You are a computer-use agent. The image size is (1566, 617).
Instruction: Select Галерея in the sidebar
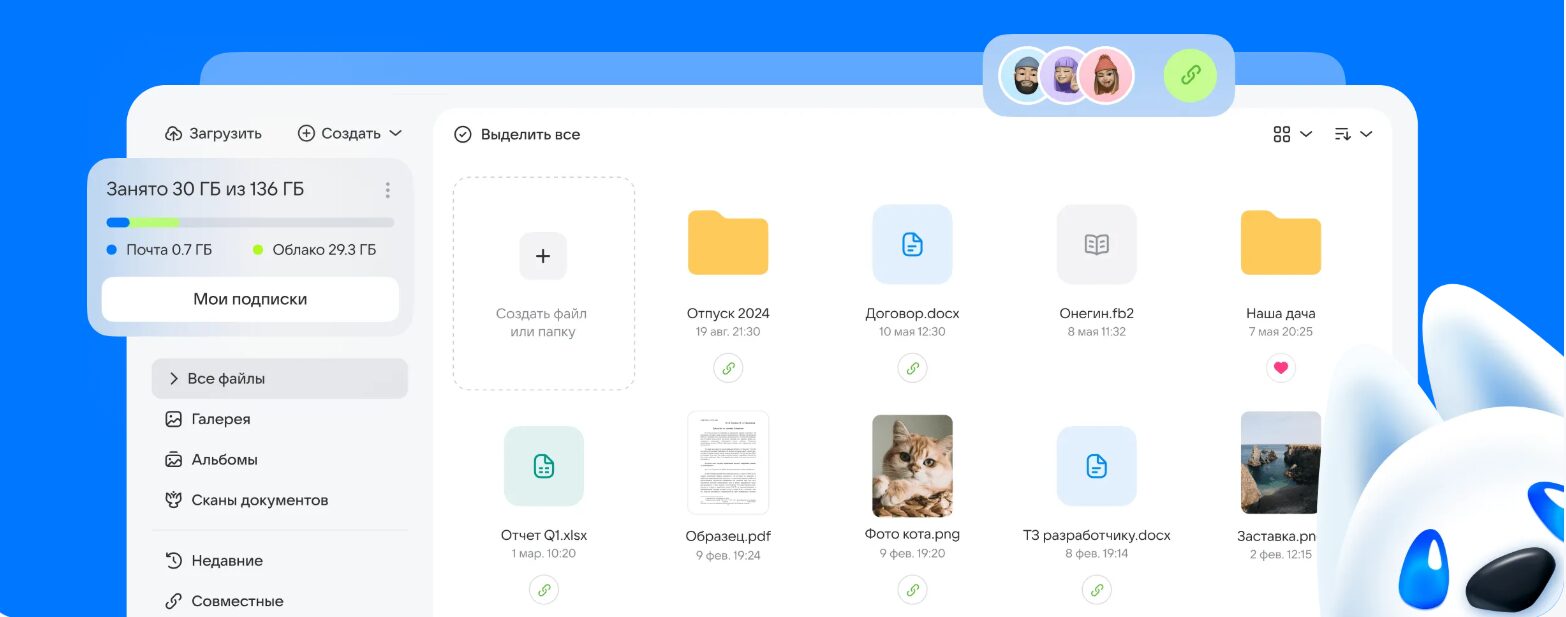point(220,419)
